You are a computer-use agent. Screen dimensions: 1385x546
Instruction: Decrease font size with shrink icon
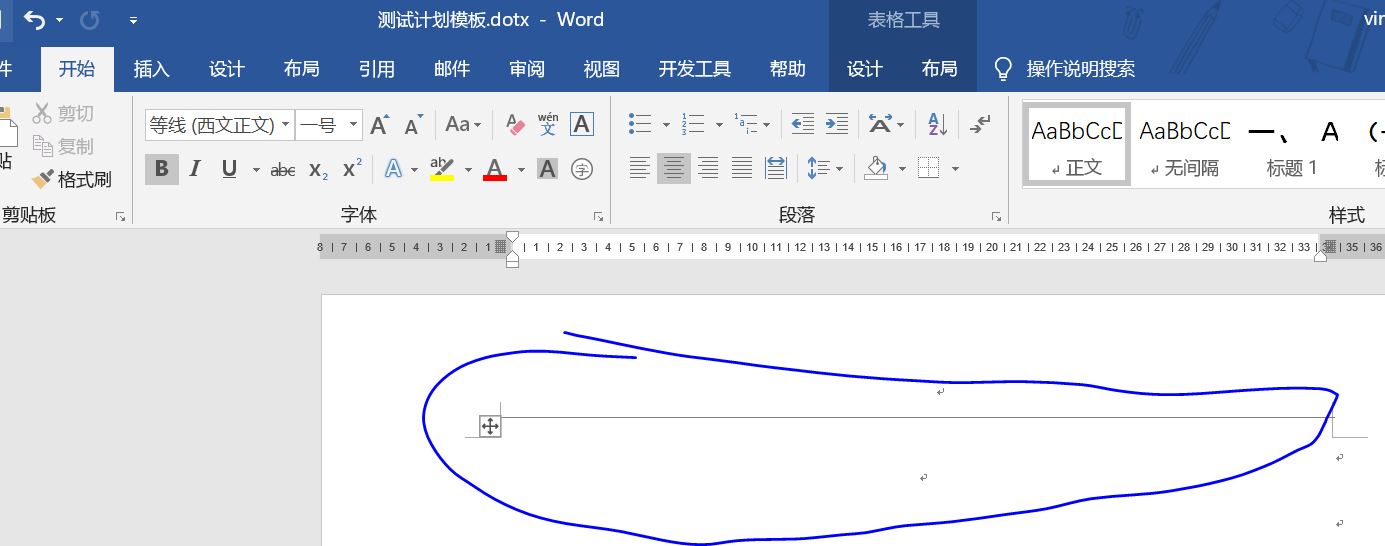tap(414, 125)
